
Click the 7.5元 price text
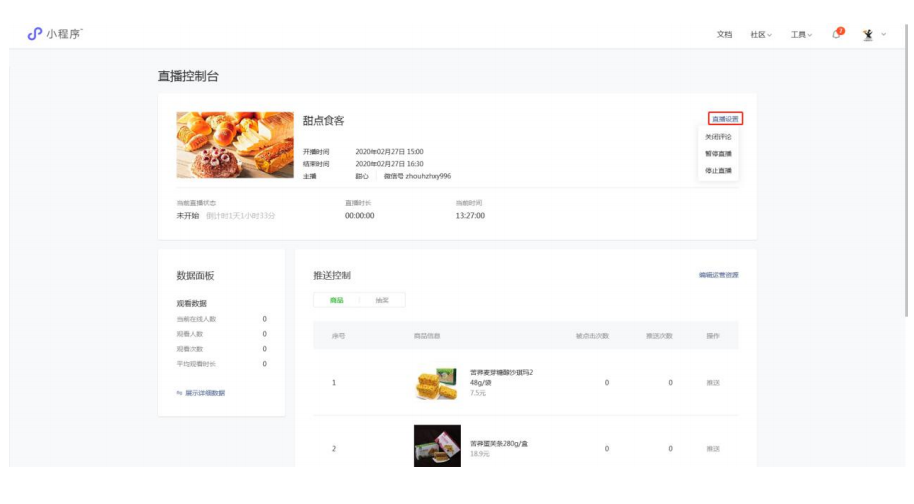click(x=478, y=393)
